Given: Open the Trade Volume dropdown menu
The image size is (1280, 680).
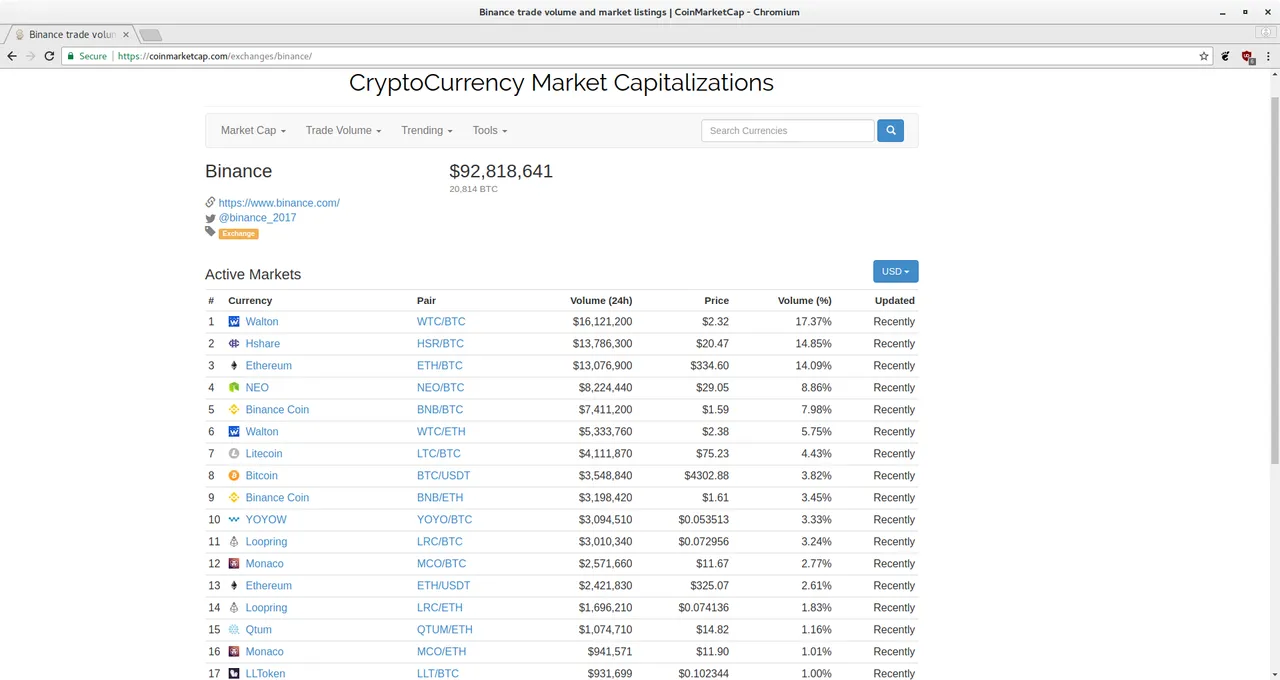Looking at the screenshot, I should (x=343, y=130).
